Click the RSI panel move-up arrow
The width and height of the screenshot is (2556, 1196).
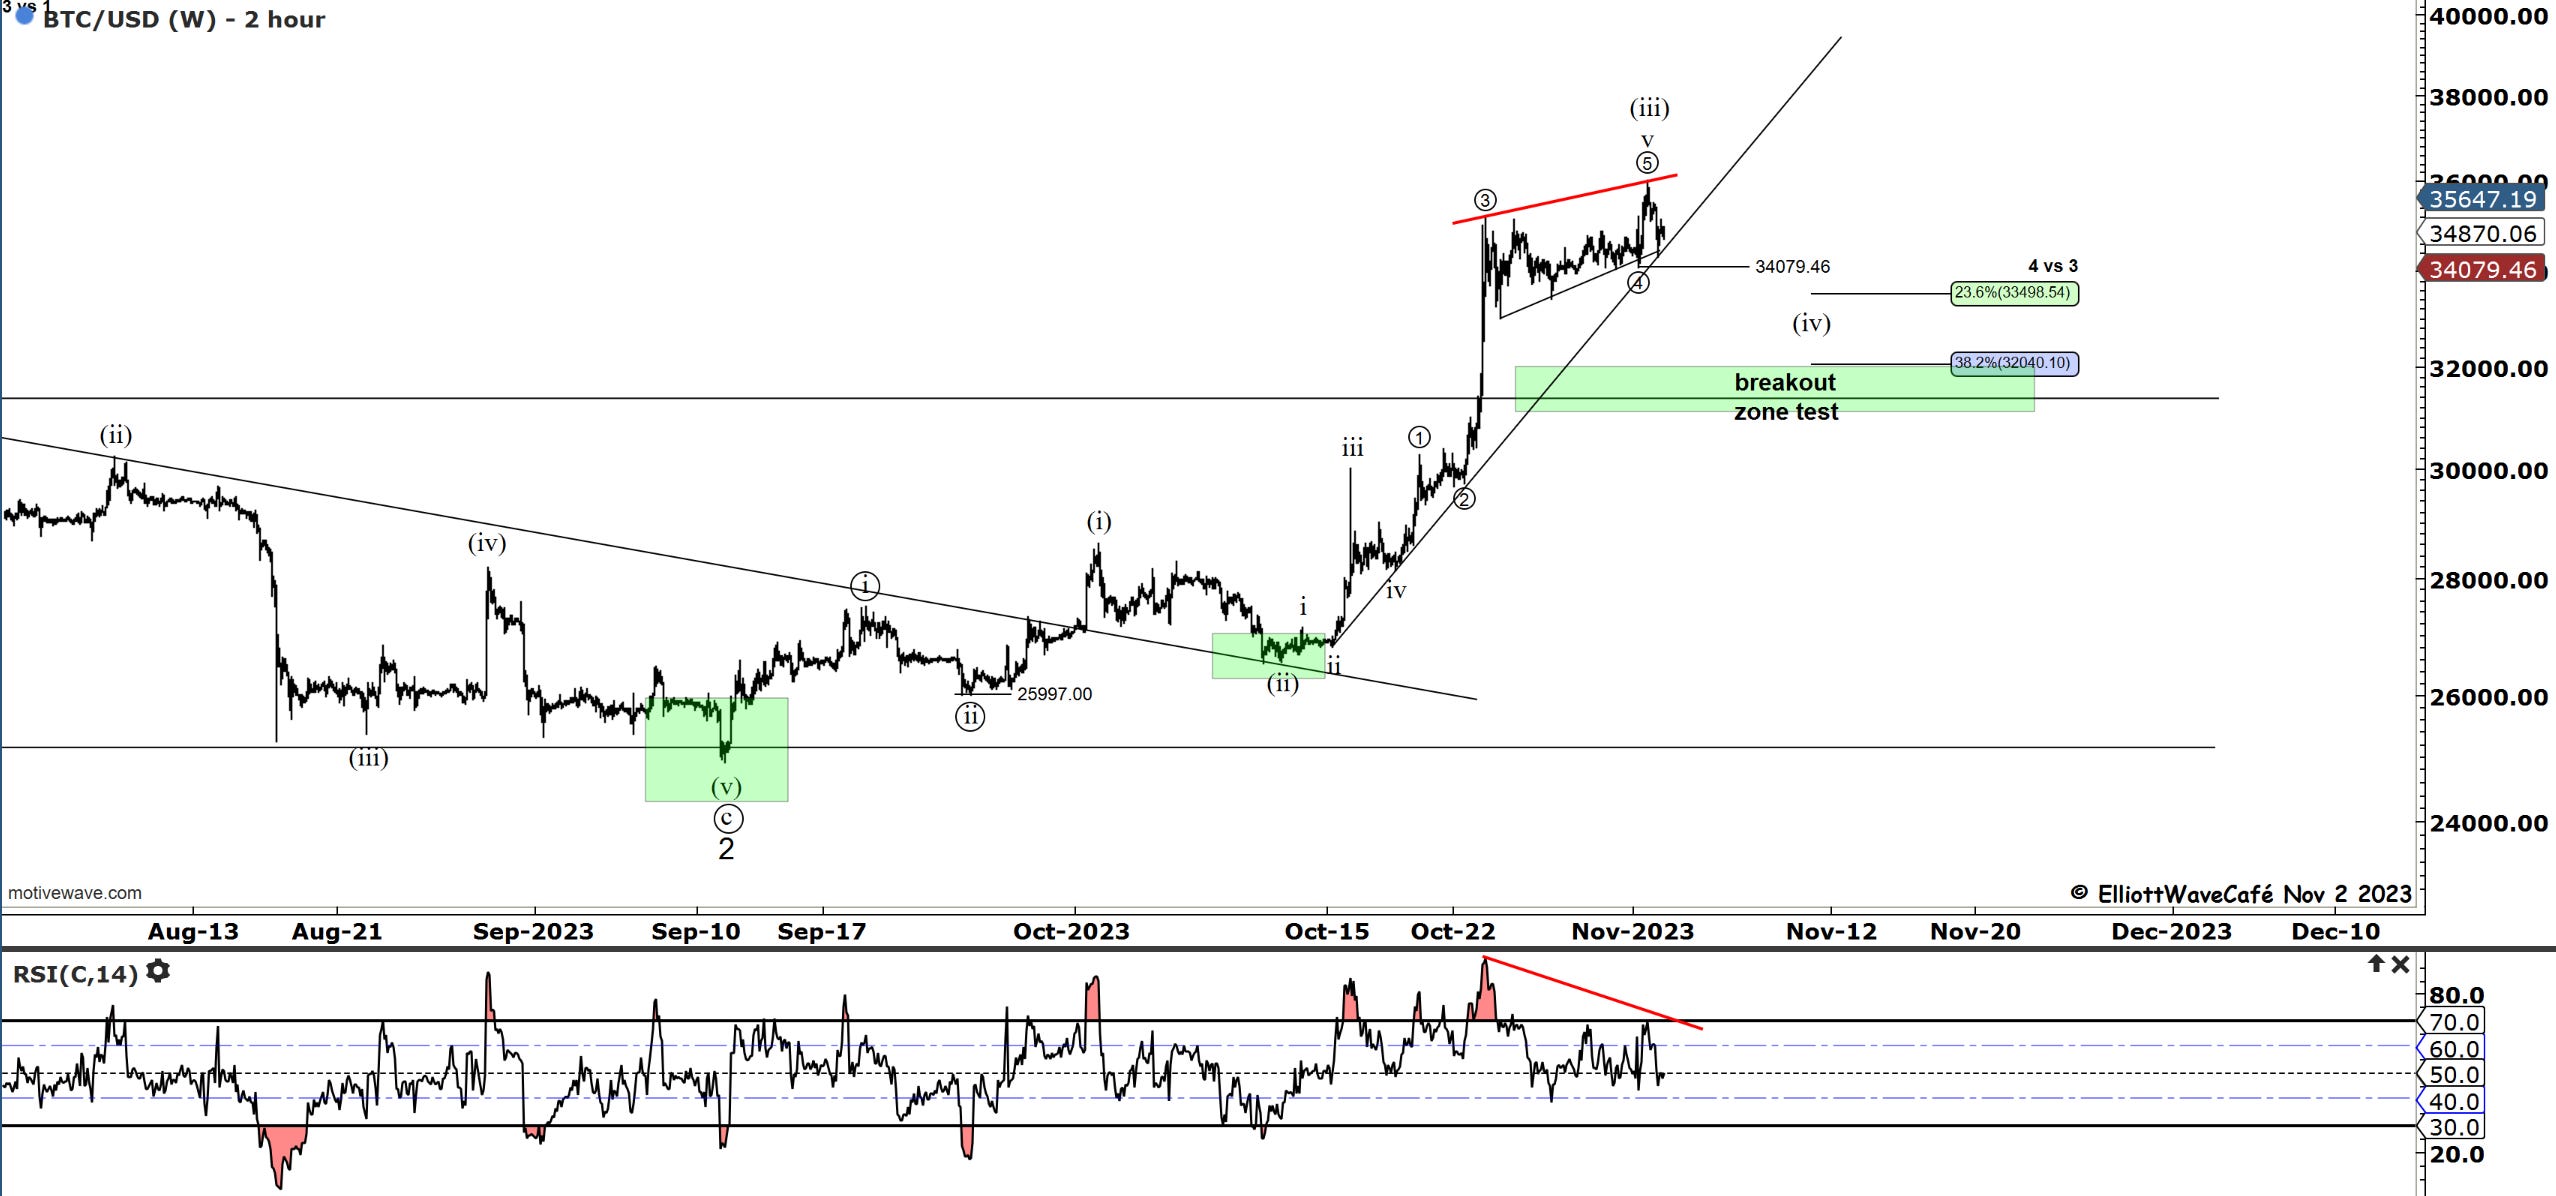point(2376,964)
